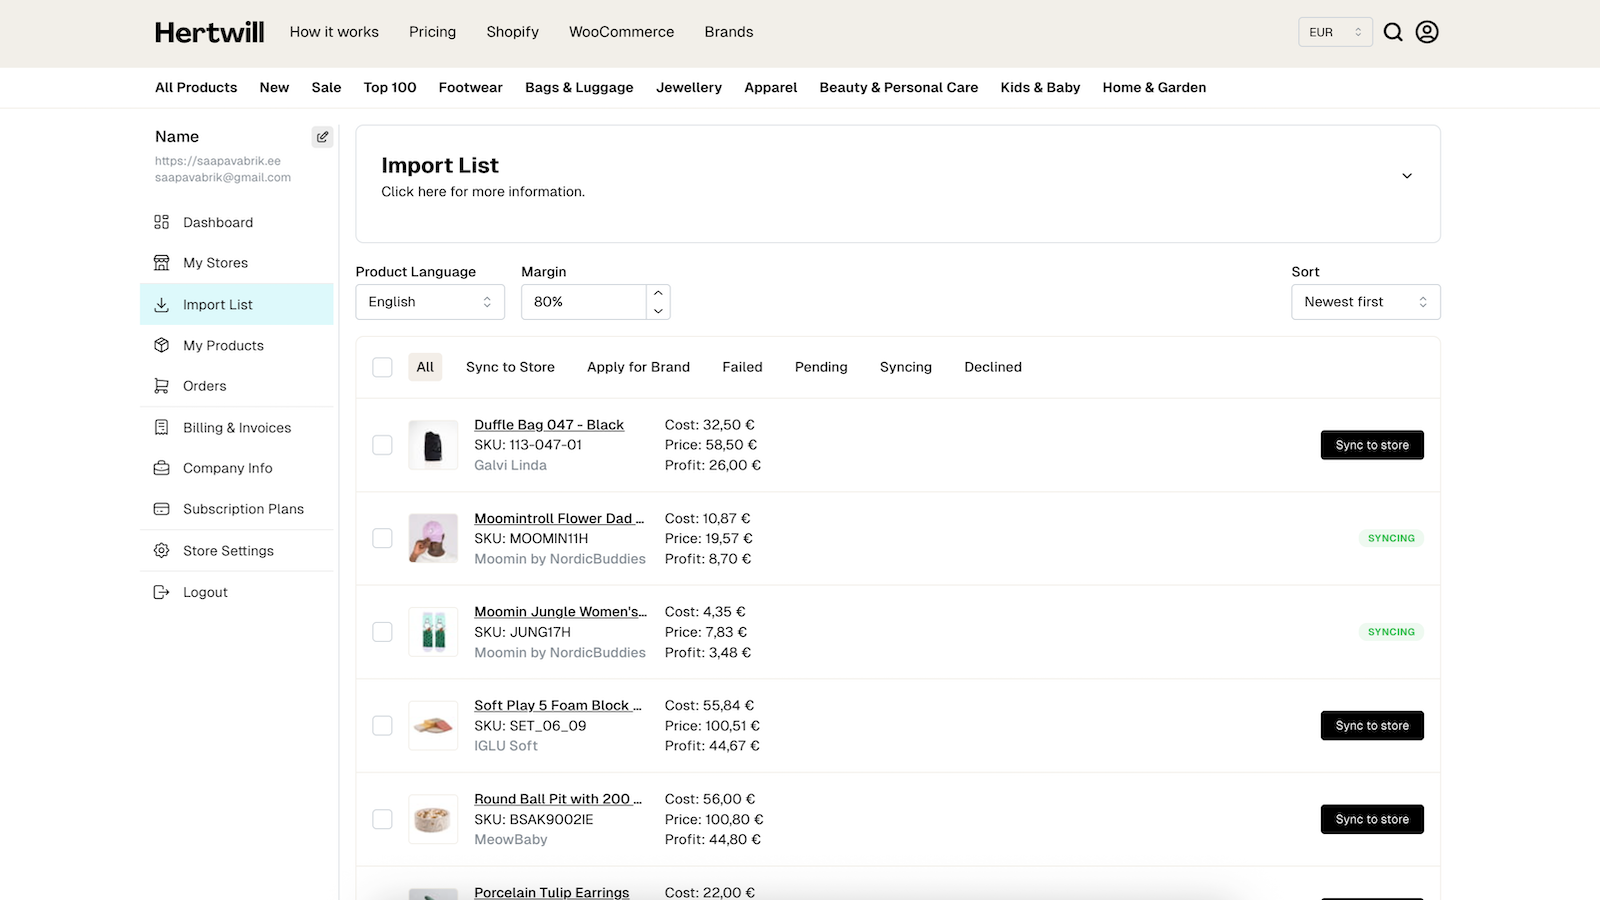Open the Product Language English dropdown
Image resolution: width=1600 pixels, height=900 pixels.
430,302
